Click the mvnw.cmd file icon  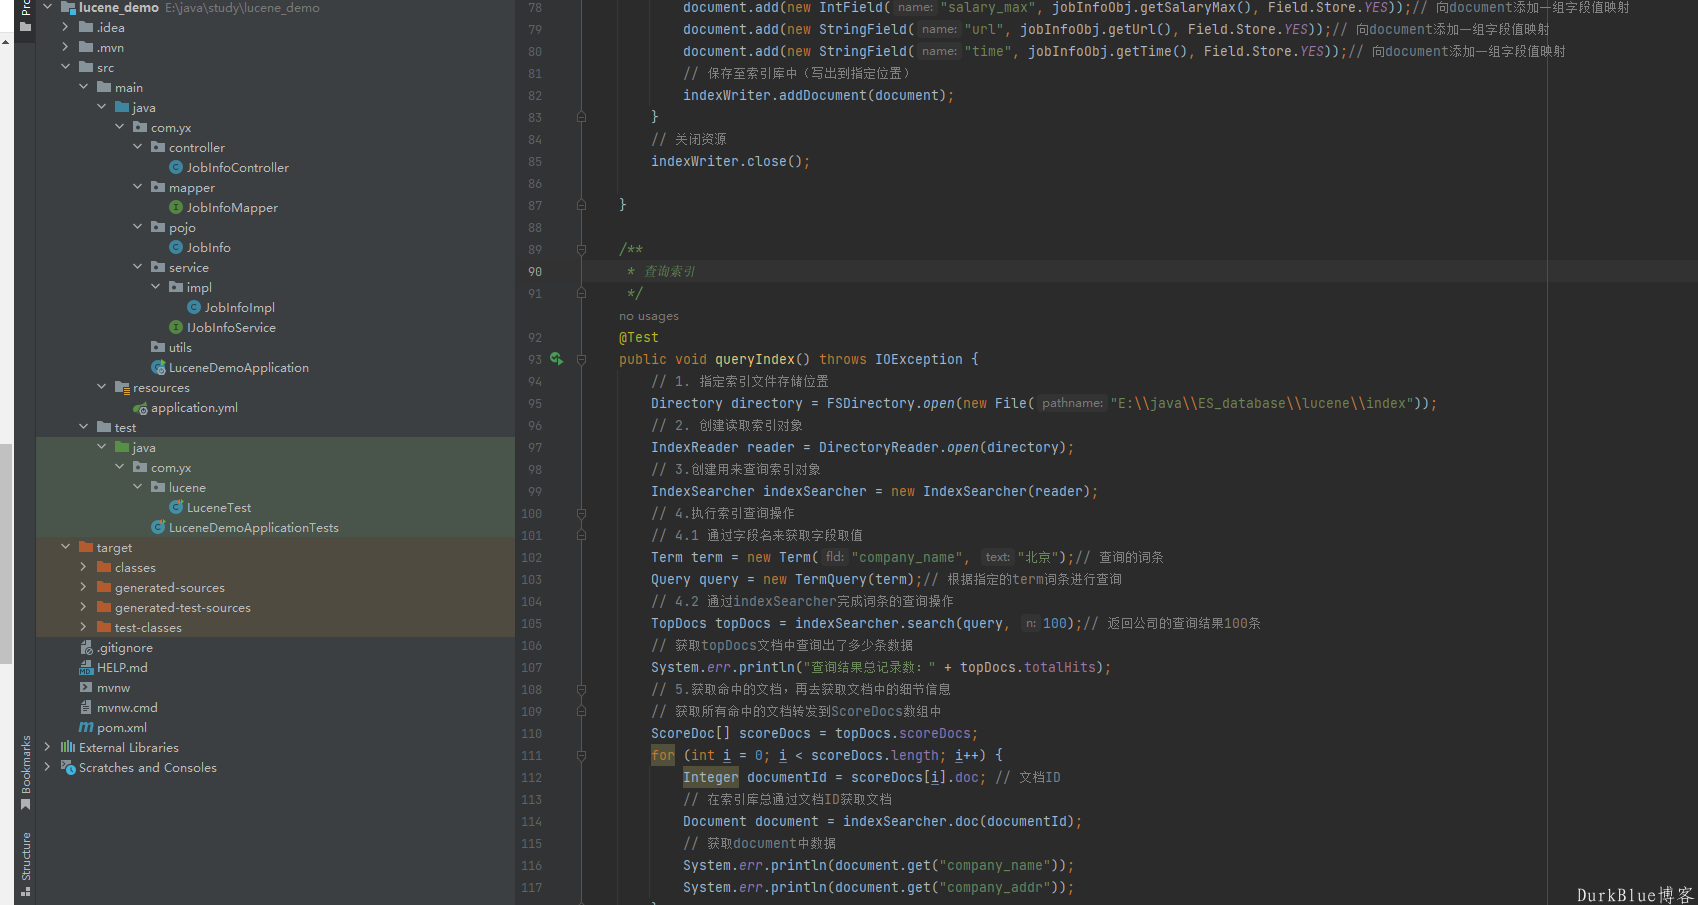pyautogui.click(x=86, y=708)
